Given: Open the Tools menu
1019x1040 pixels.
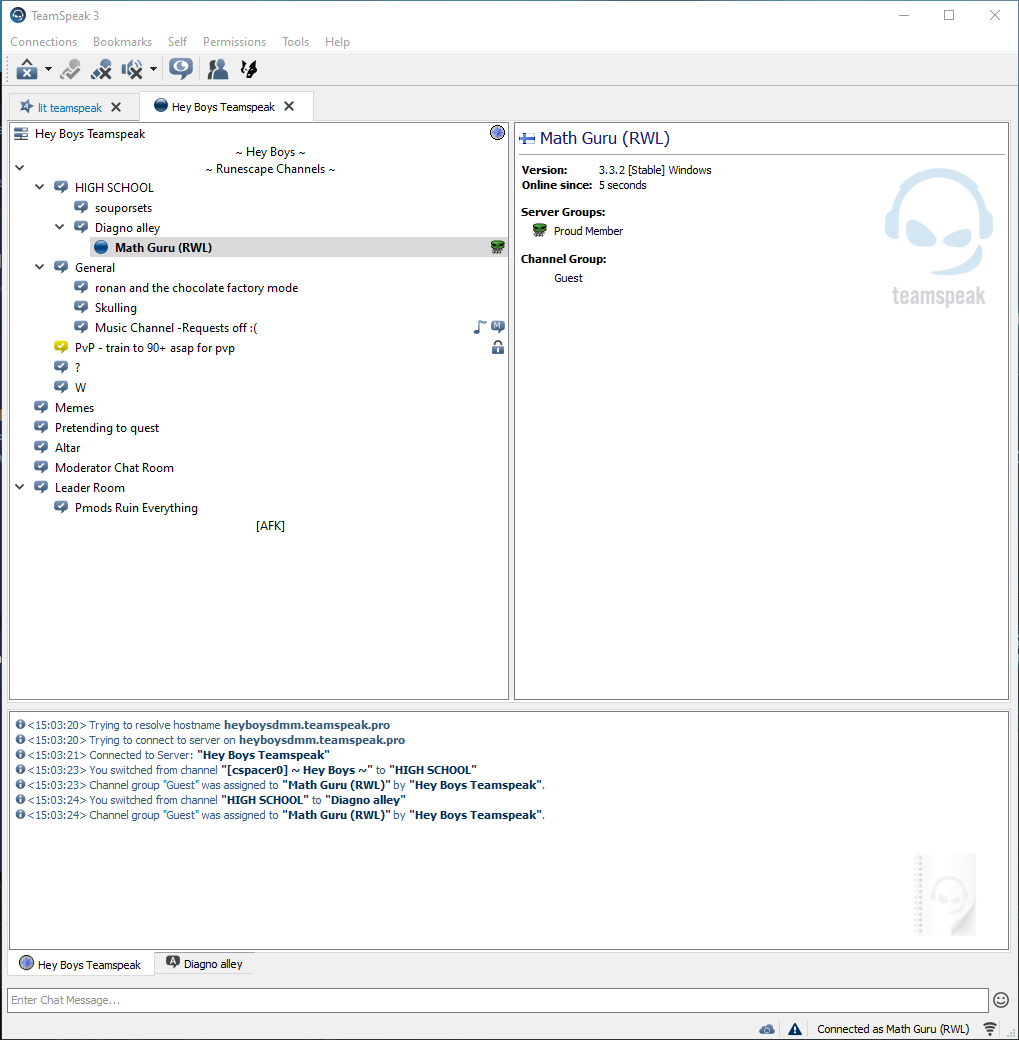Looking at the screenshot, I should [x=295, y=42].
